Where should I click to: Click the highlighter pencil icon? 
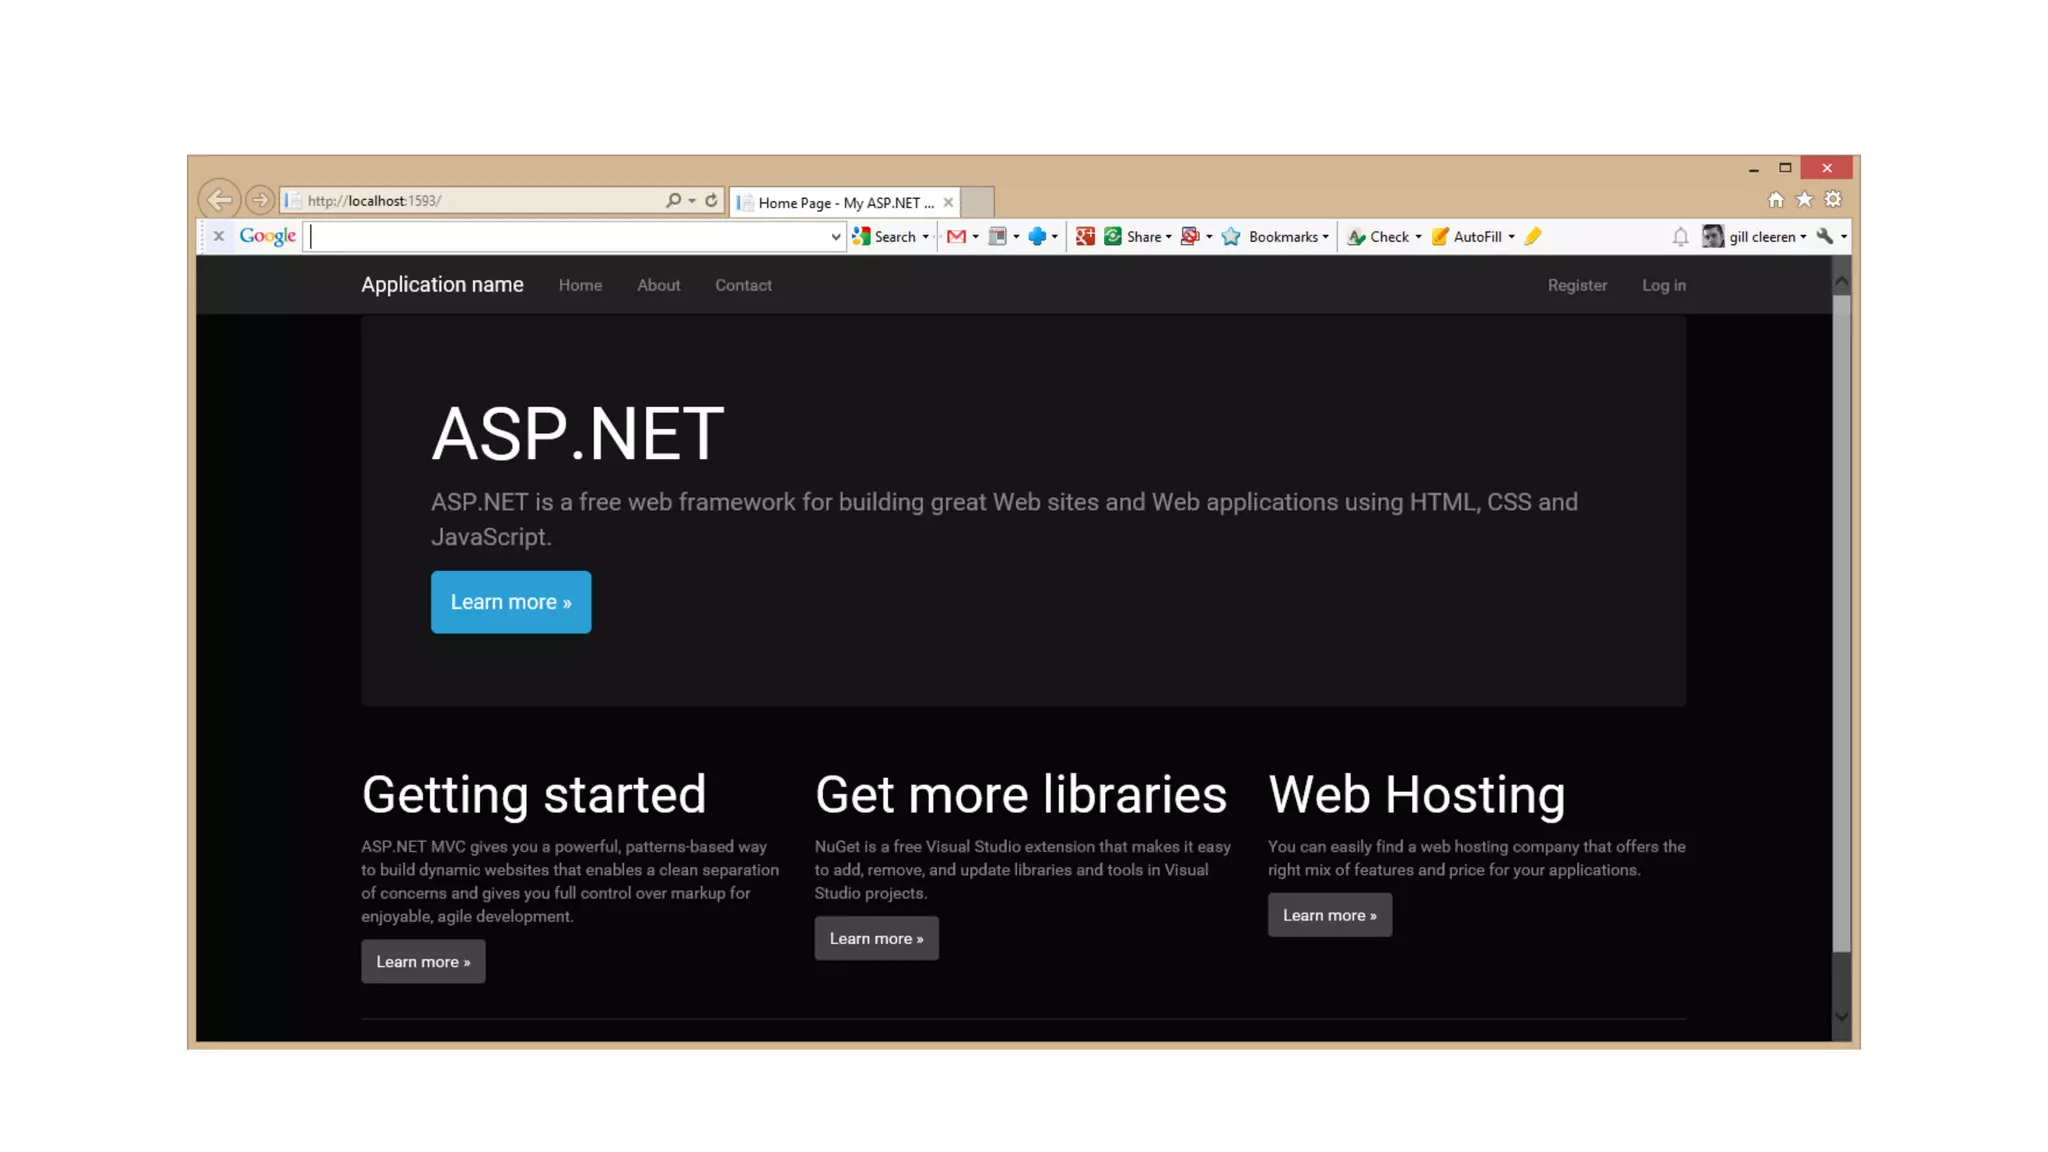tap(1533, 237)
